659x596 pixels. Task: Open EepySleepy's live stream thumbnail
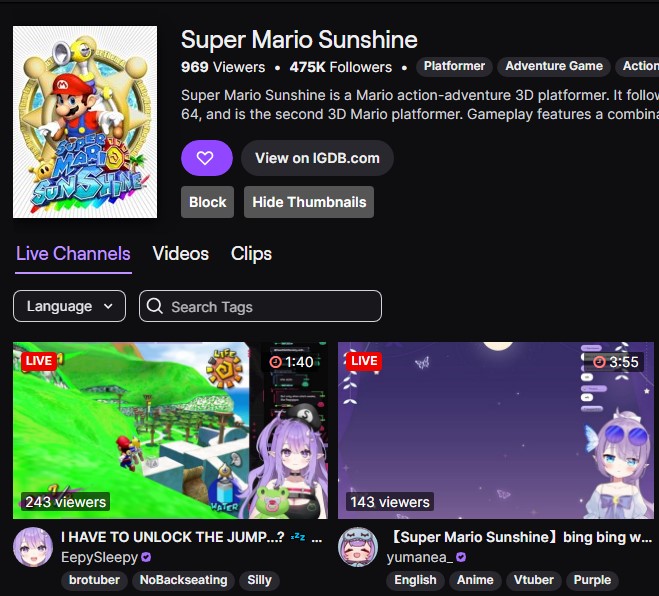[170, 430]
